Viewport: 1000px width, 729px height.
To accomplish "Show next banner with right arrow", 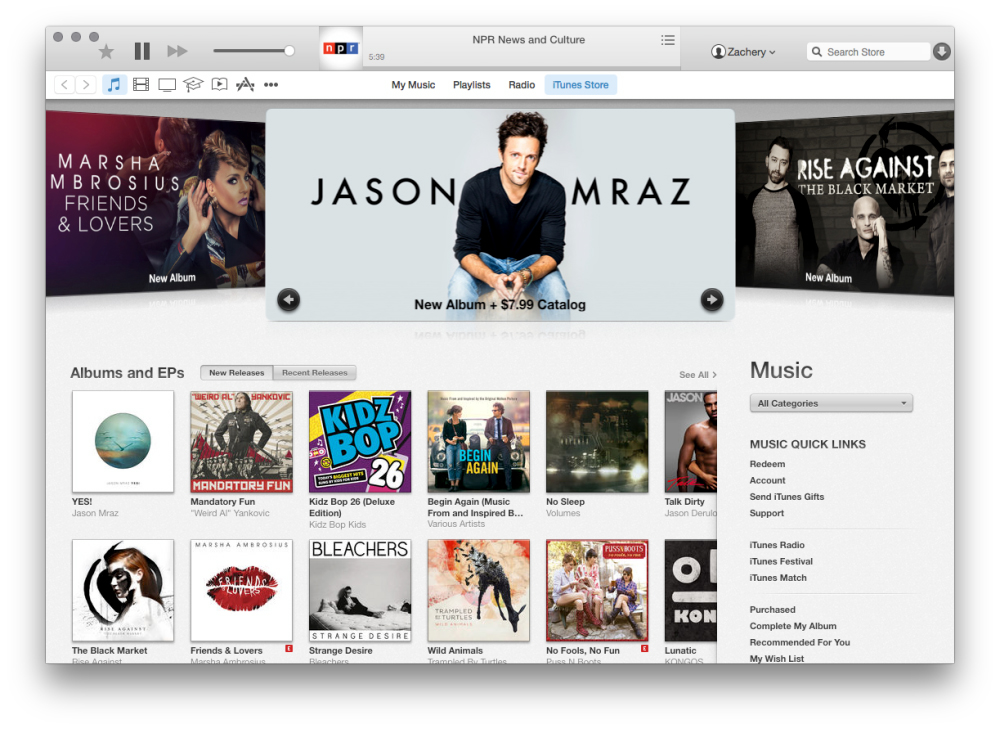I will 712,299.
